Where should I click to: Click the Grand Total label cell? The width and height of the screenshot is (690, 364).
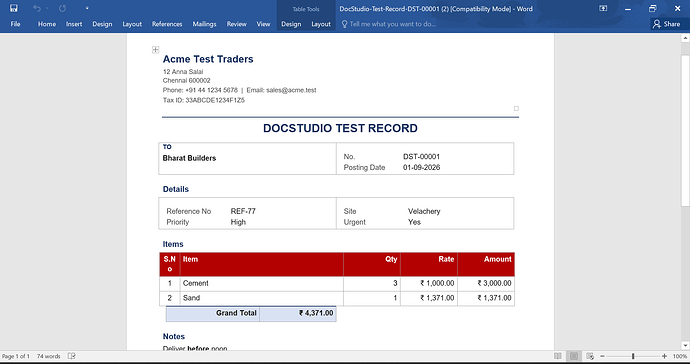click(213, 313)
